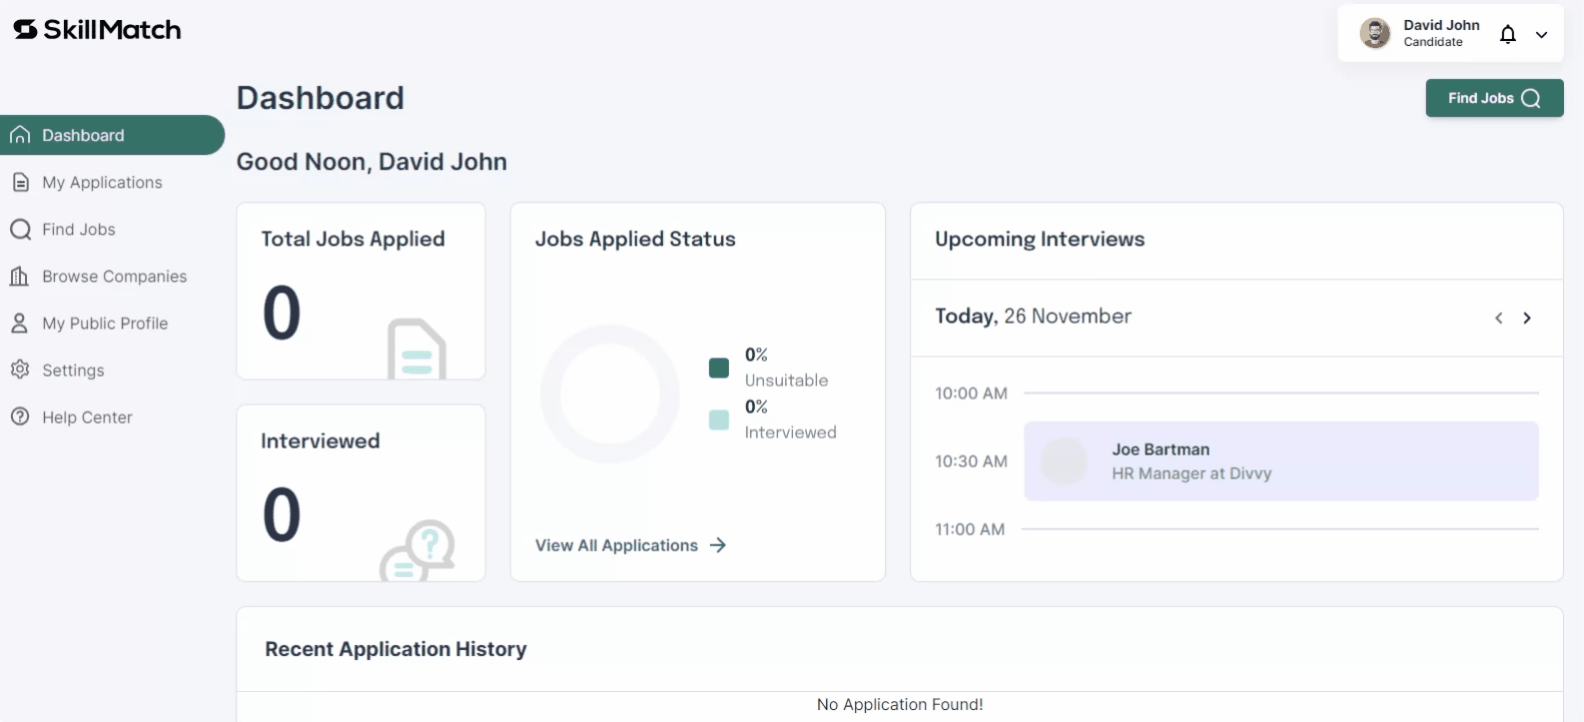Click the Help Center question icon
This screenshot has height=722, width=1584.
click(20, 416)
